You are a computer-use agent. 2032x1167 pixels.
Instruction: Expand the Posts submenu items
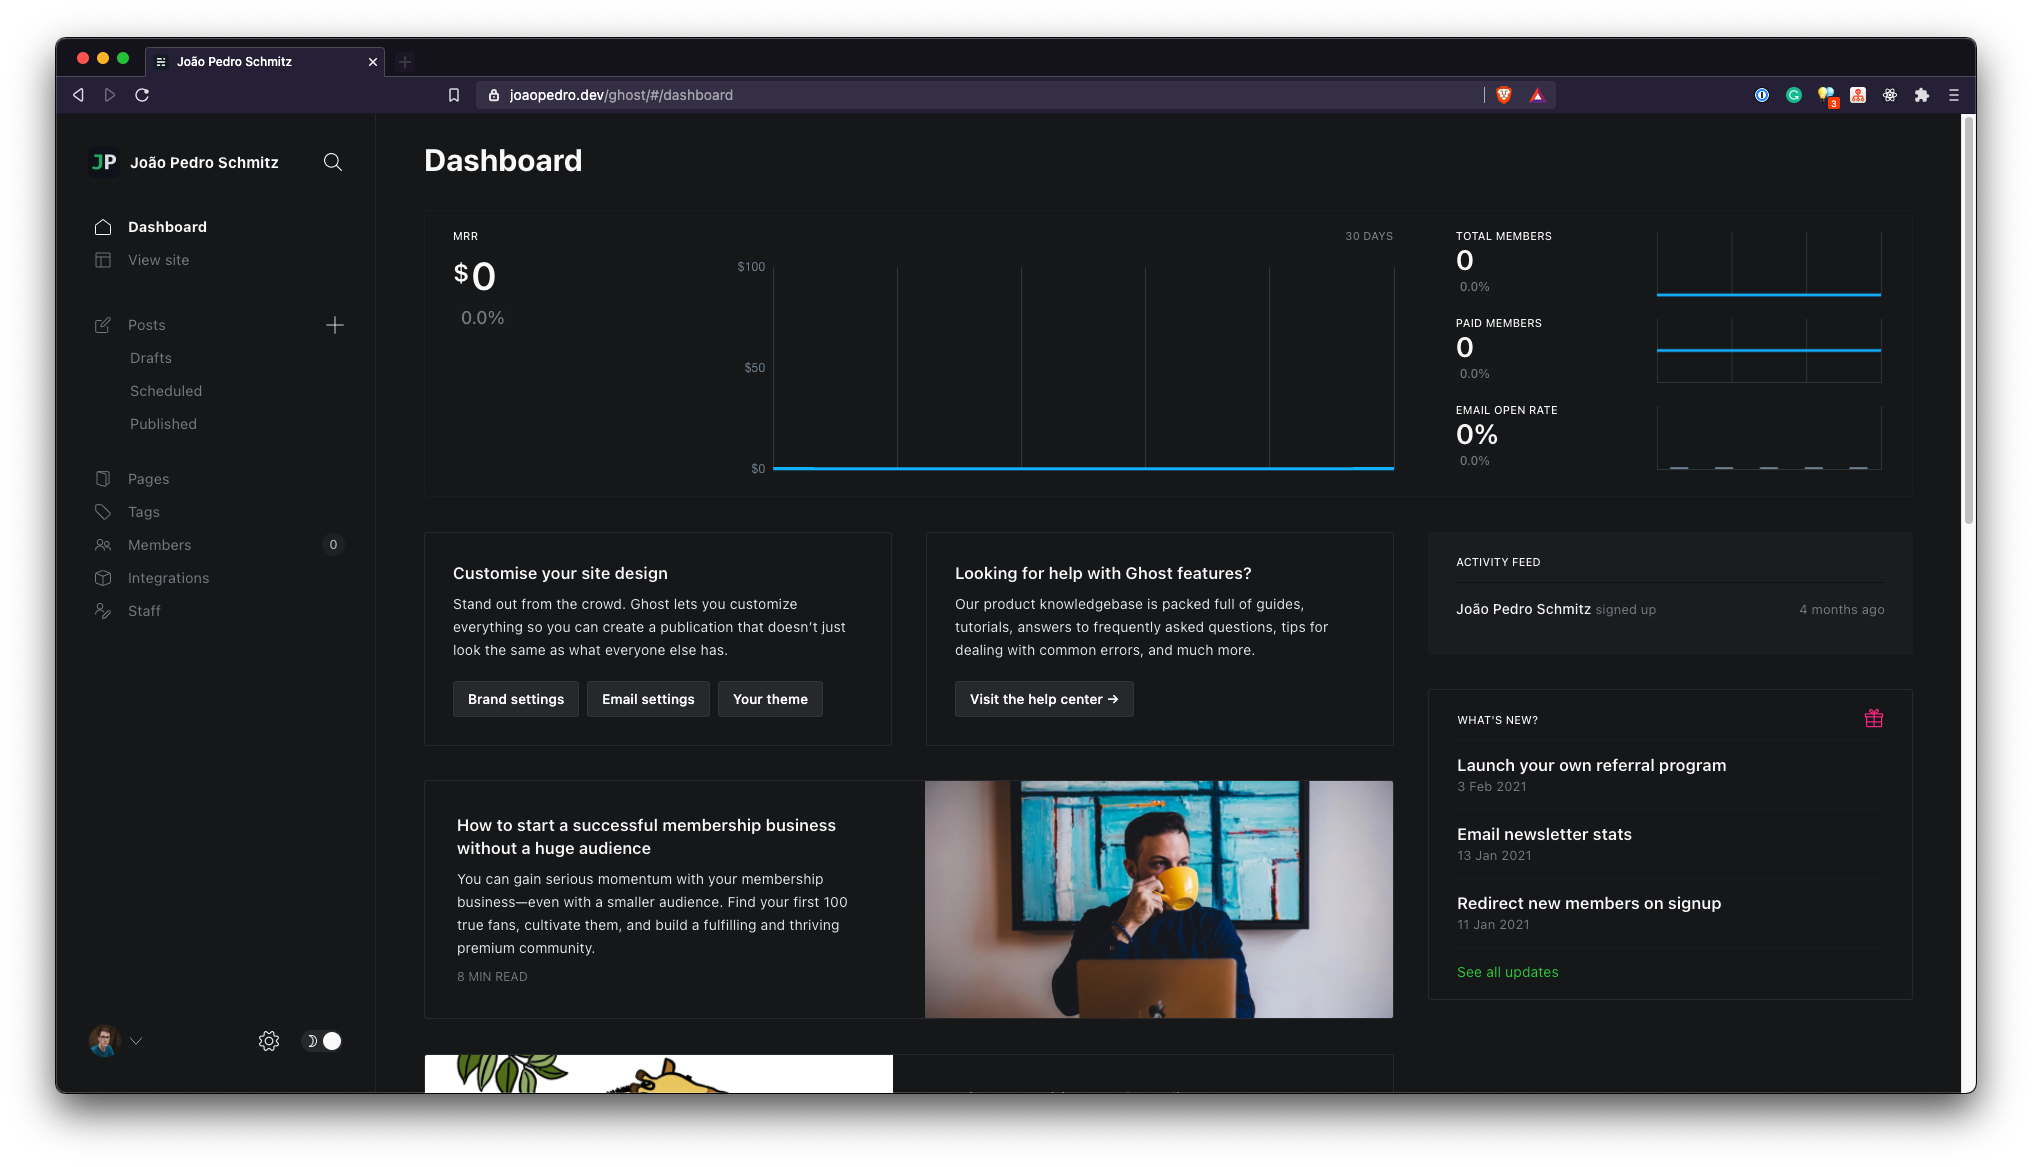[x=145, y=324]
